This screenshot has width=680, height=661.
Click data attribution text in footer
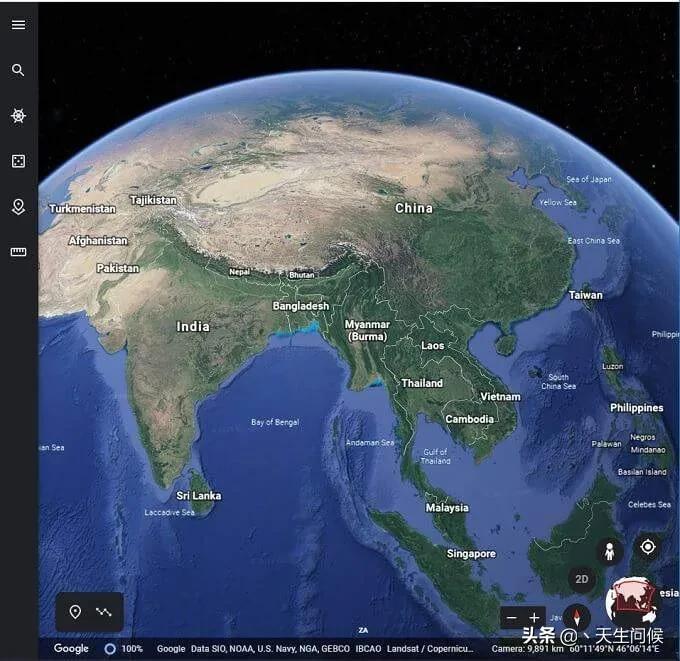315,649
